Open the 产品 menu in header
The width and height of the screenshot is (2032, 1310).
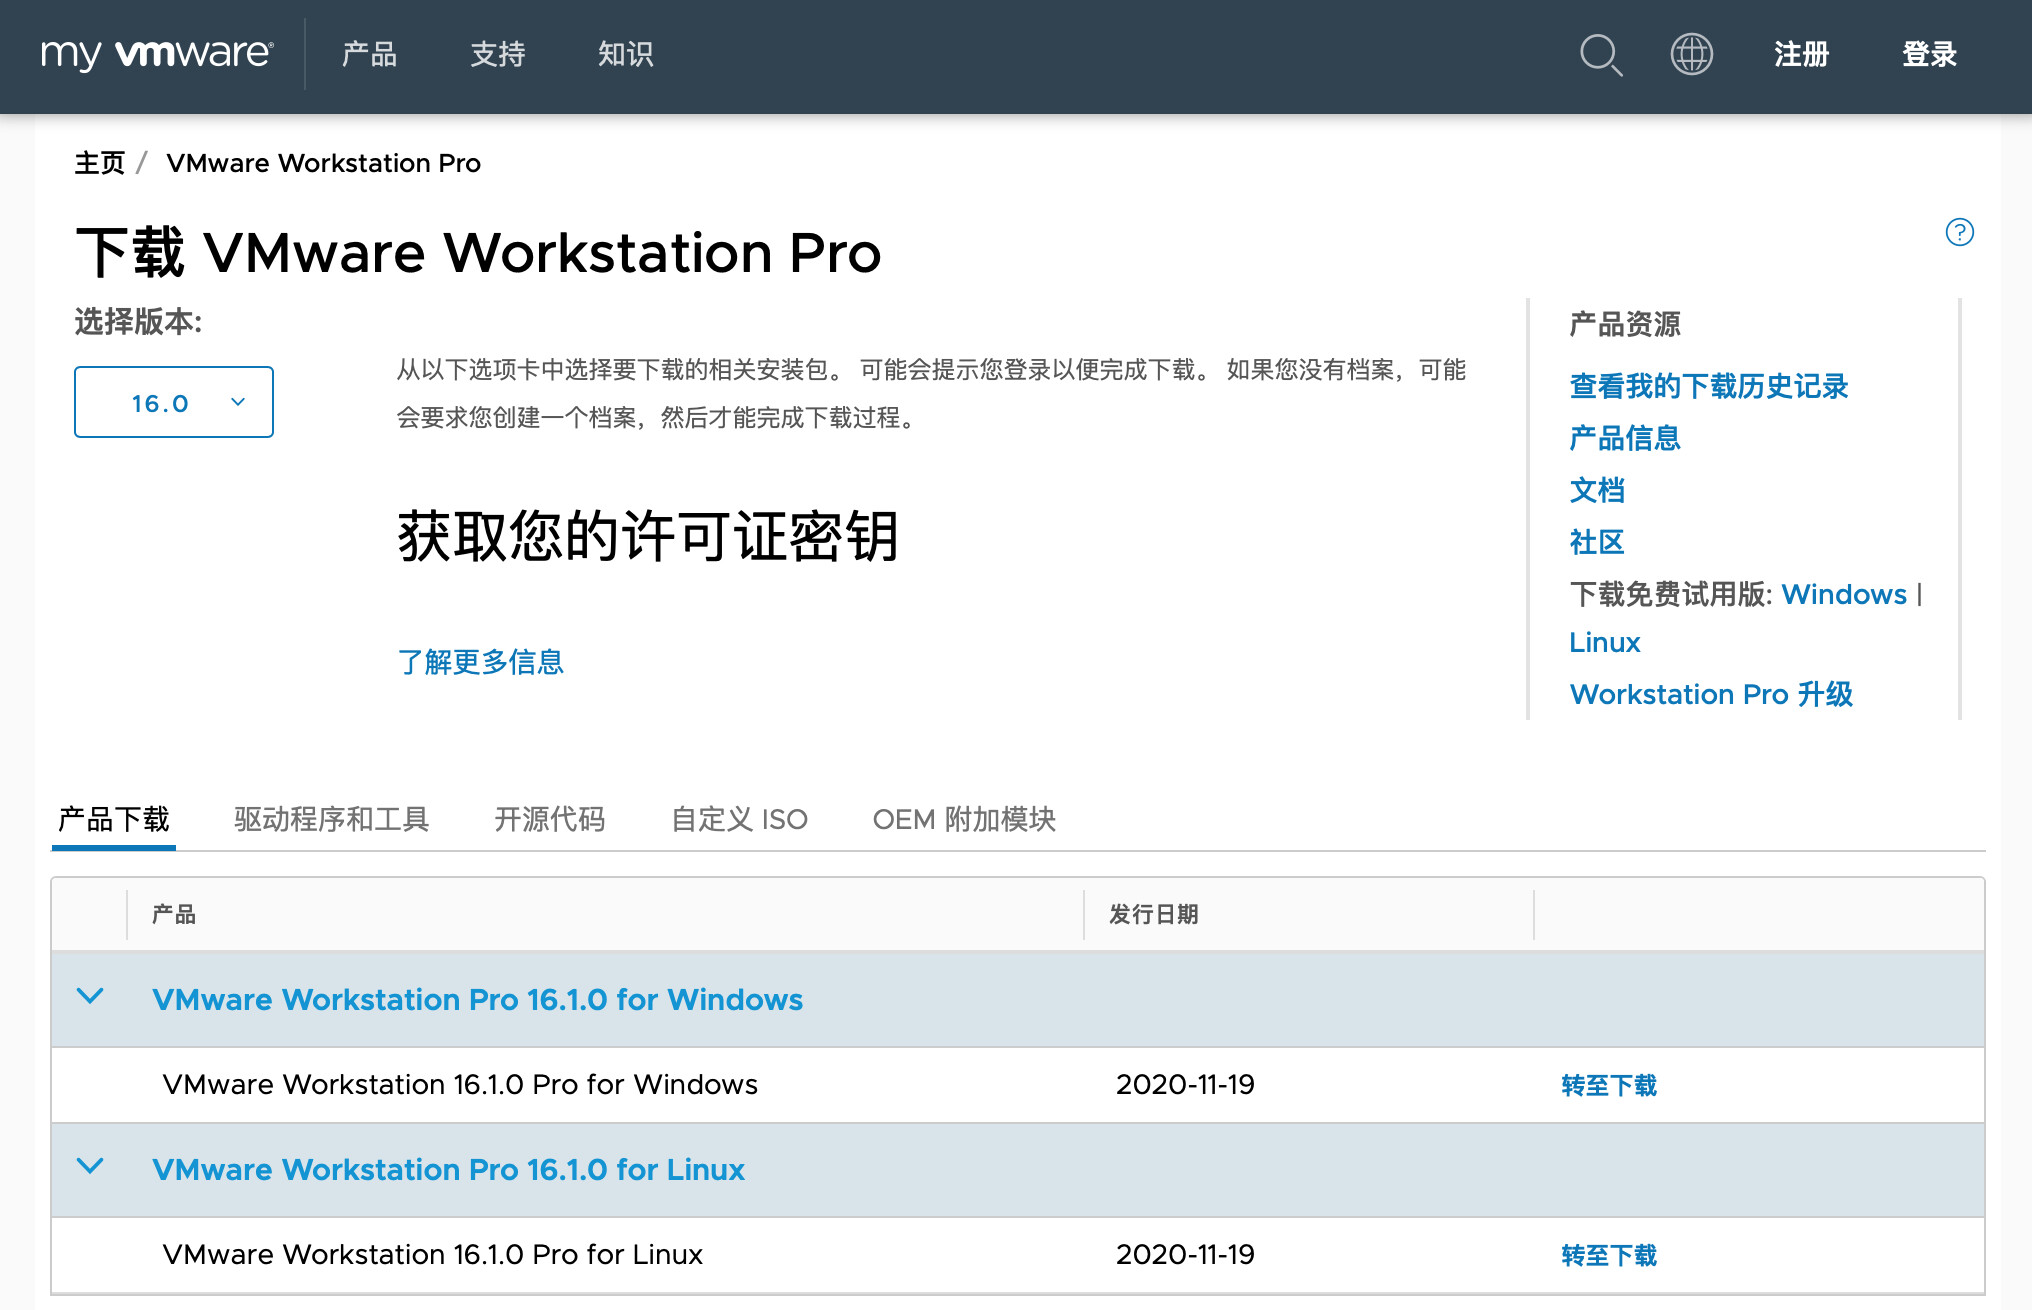pyautogui.click(x=369, y=54)
